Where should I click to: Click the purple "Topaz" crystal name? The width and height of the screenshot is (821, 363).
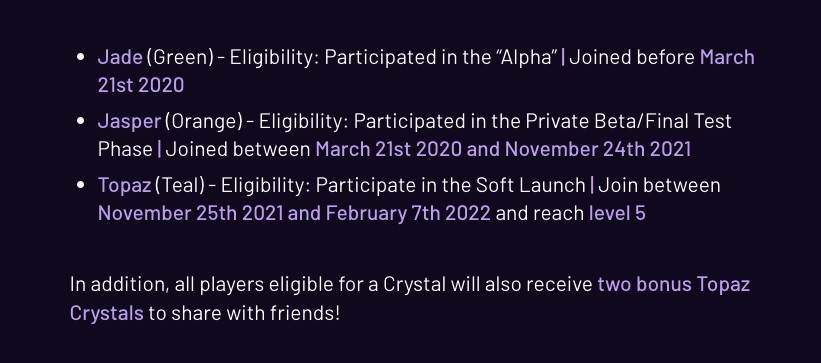(125, 185)
